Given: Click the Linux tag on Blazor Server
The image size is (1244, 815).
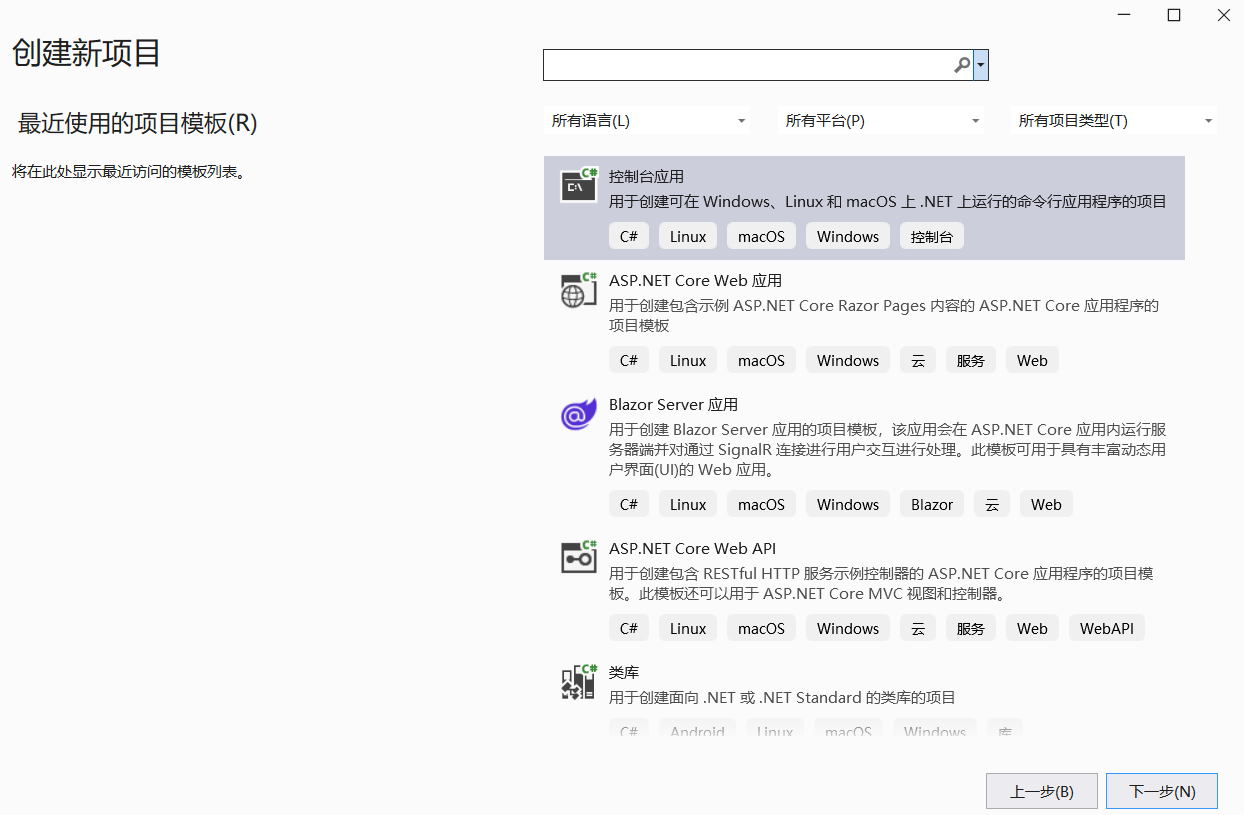Looking at the screenshot, I should tap(688, 504).
